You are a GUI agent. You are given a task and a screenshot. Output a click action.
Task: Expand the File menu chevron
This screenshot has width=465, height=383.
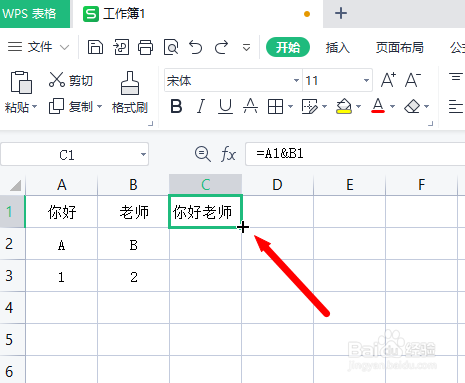(64, 47)
